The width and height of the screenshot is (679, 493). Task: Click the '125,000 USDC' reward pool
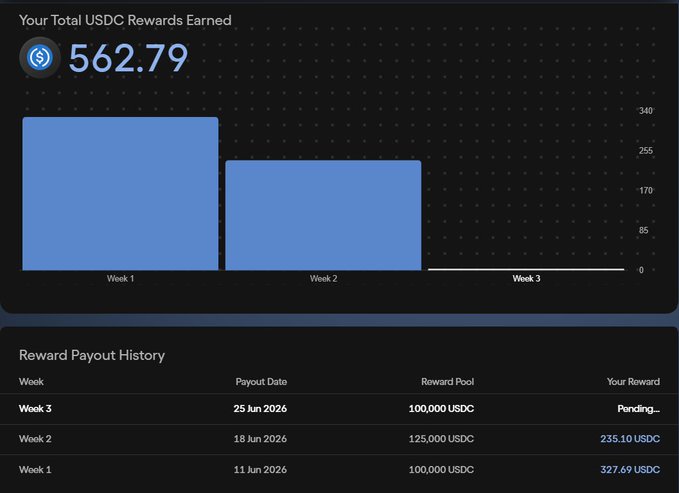point(441,439)
